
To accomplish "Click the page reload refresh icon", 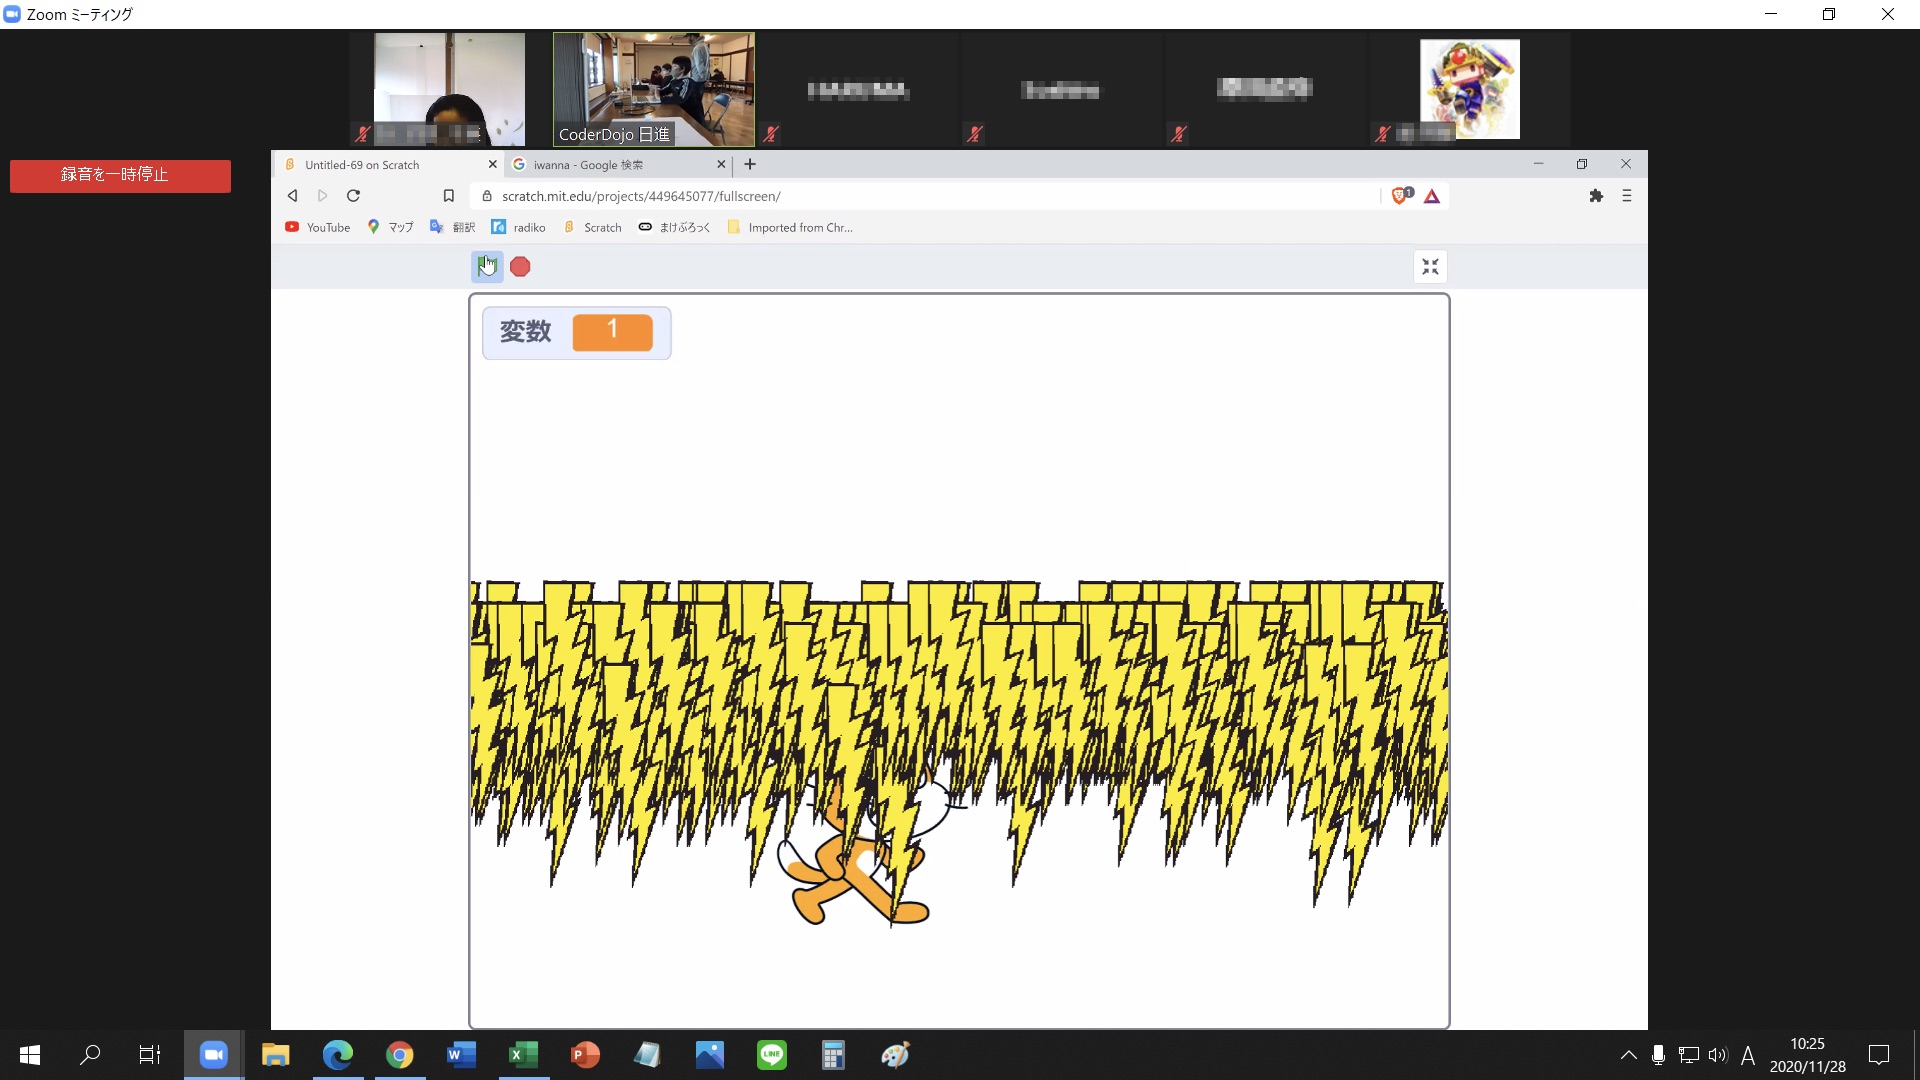I will (x=353, y=195).
